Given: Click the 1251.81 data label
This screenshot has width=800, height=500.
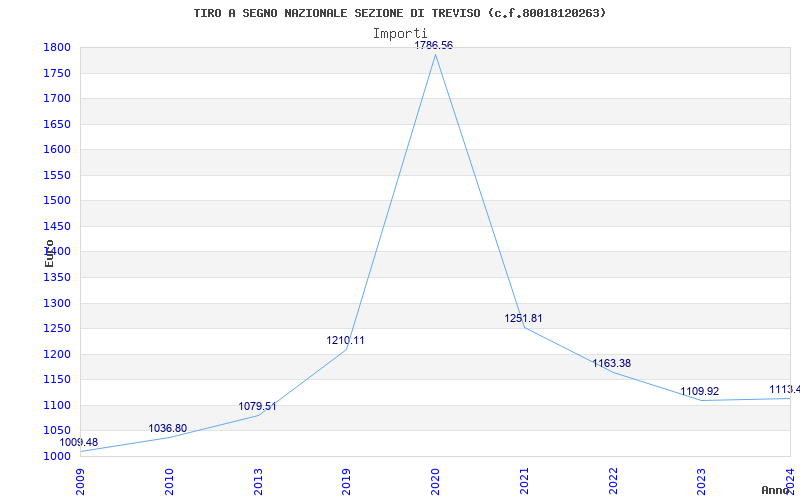Looking at the screenshot, I should point(523,318).
